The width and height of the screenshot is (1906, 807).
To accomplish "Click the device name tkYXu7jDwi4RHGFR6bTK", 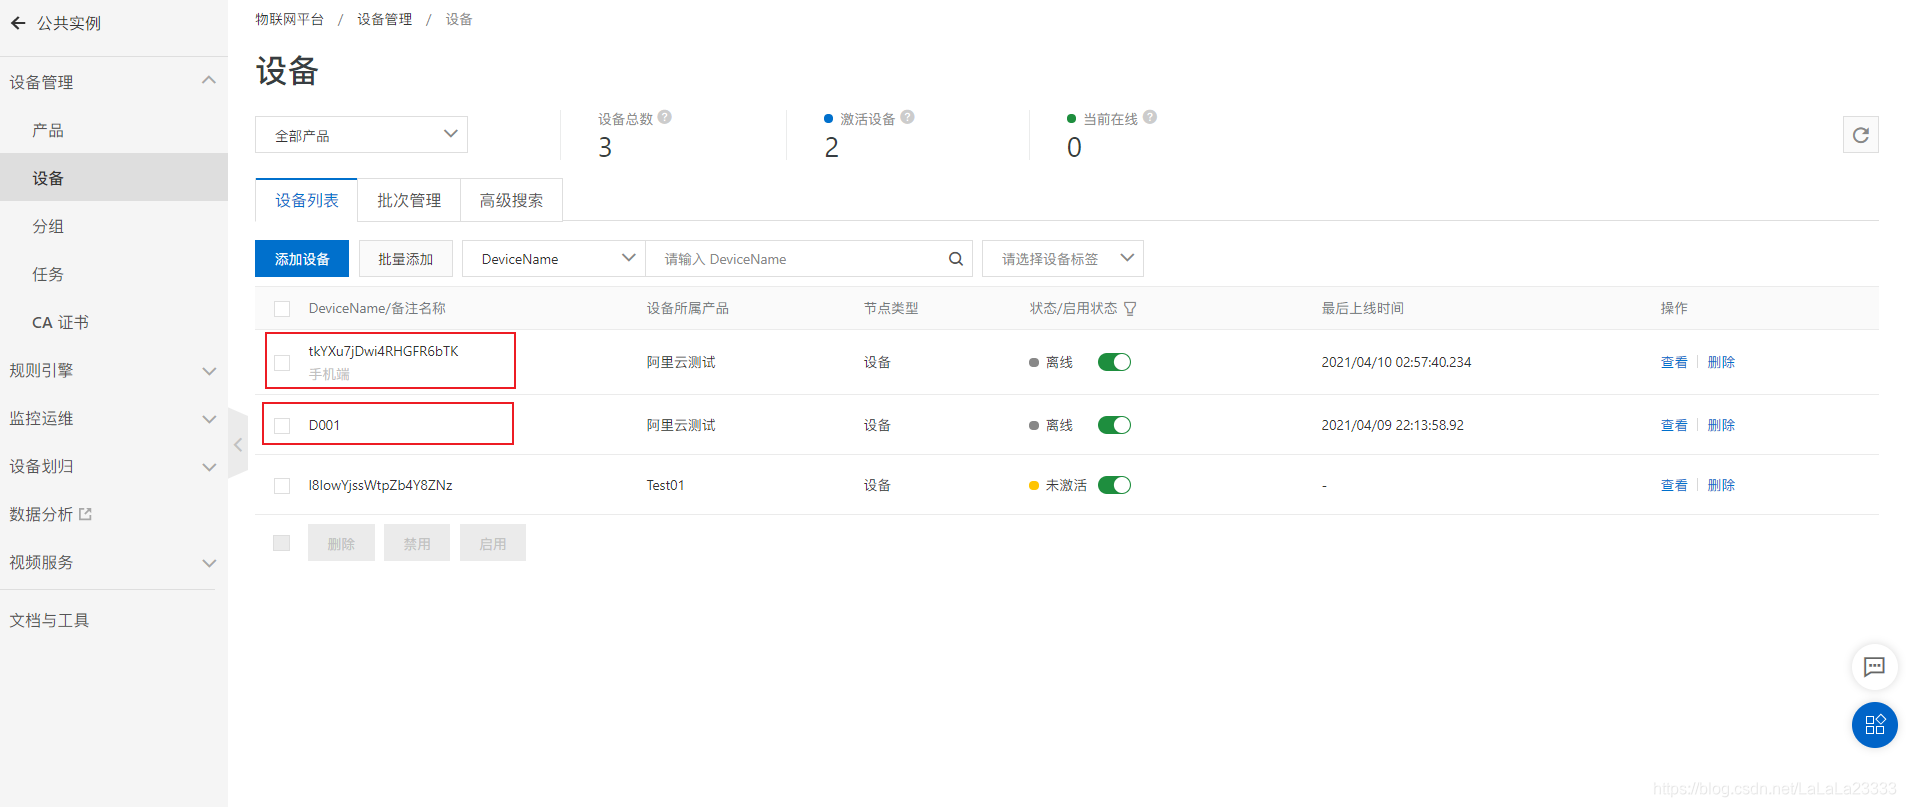I will (x=383, y=351).
